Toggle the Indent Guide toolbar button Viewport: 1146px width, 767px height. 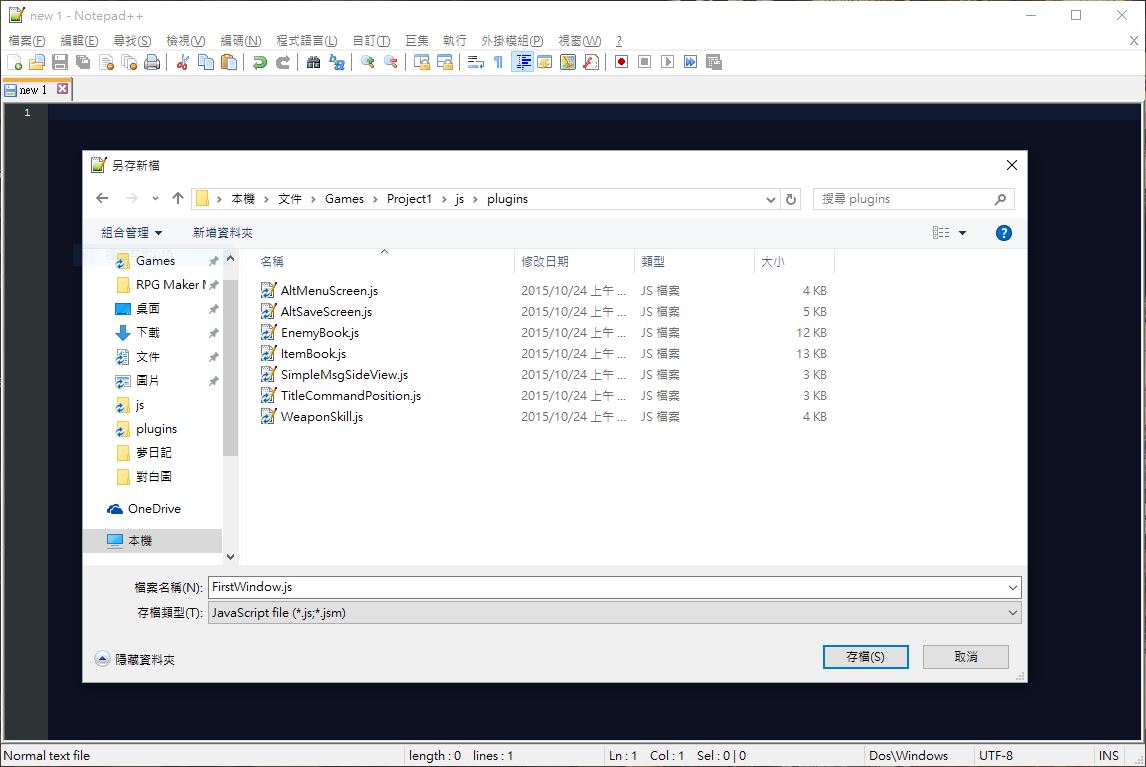point(522,62)
